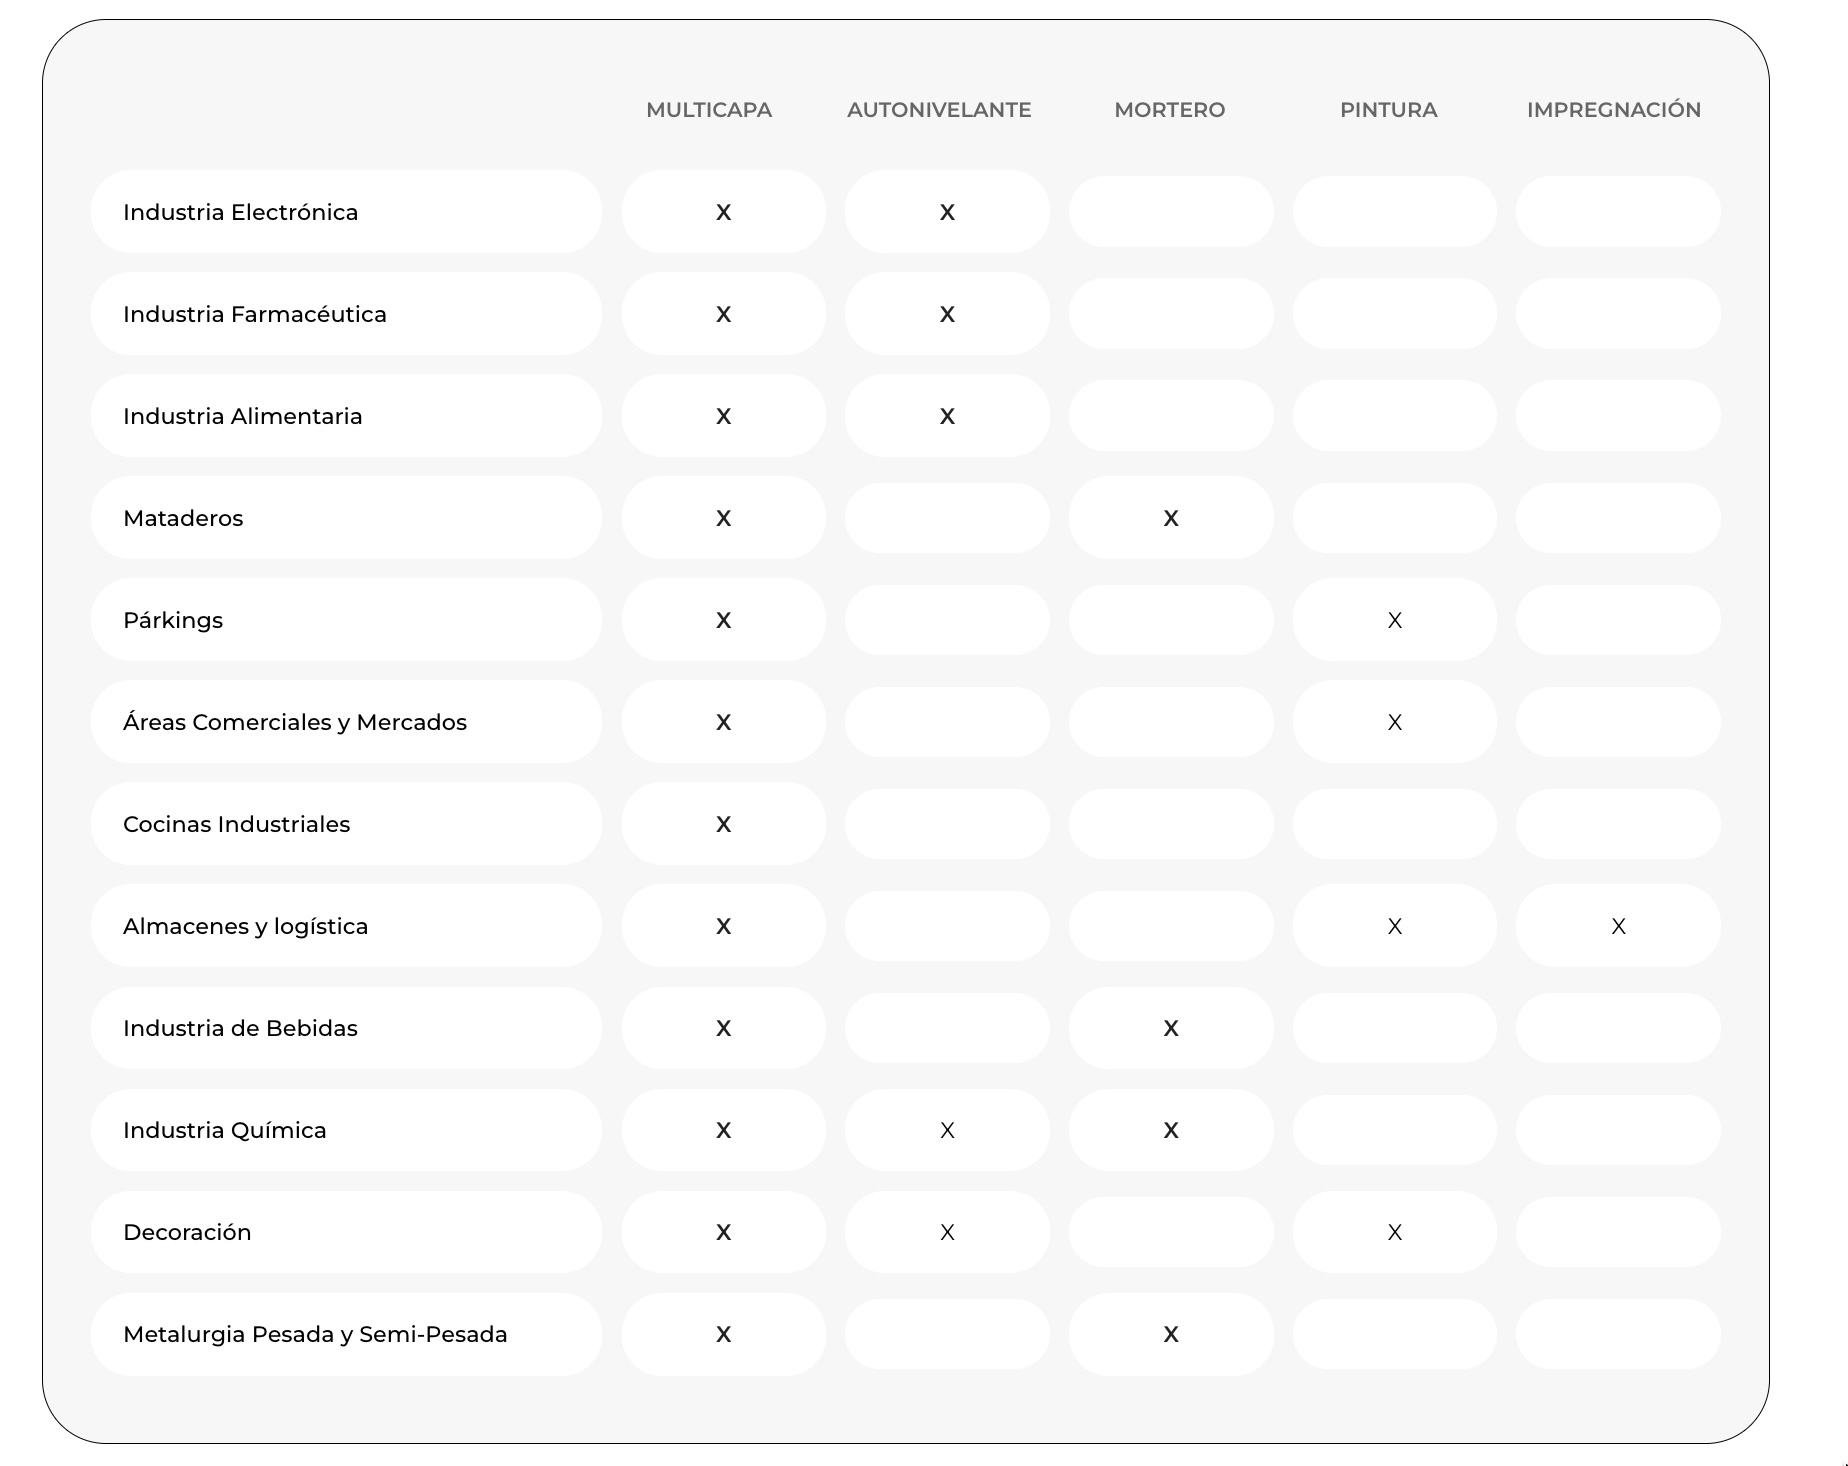Click the MORTERO column header
This screenshot has height=1466, width=1848.
1169,110
